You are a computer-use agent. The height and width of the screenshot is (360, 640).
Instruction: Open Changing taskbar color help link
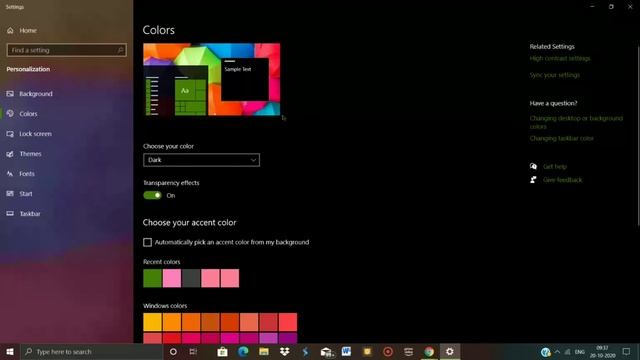click(x=561, y=138)
